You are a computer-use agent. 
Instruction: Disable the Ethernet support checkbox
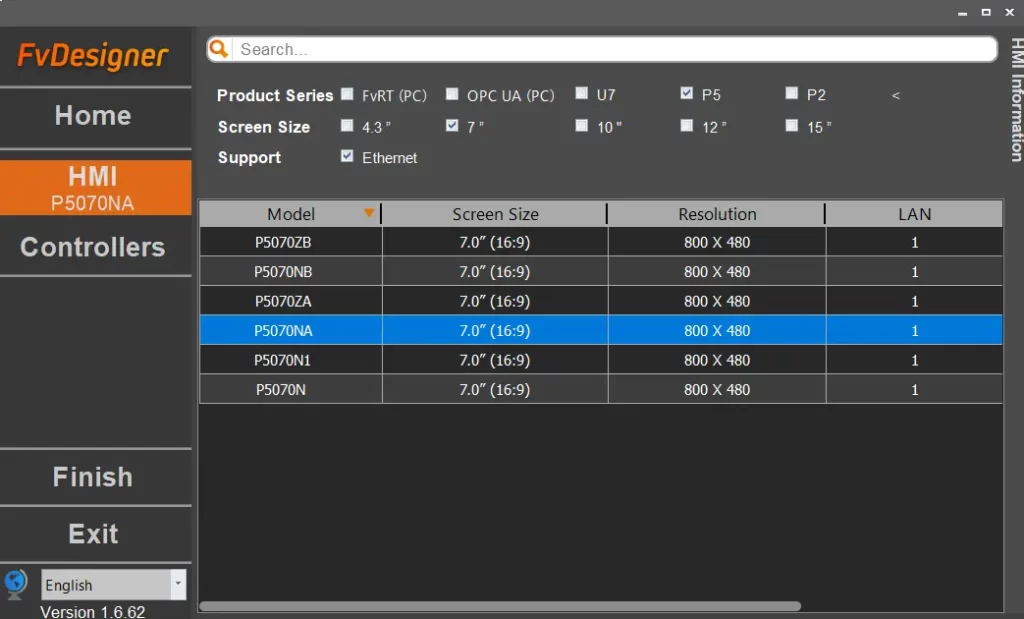(x=347, y=157)
